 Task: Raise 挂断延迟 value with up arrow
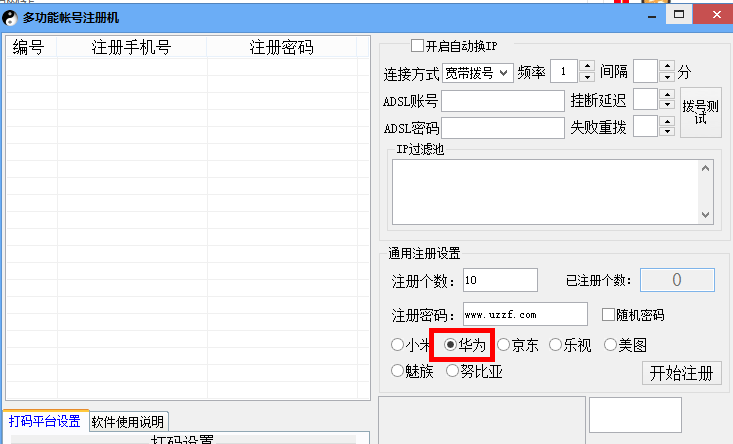tap(667, 94)
